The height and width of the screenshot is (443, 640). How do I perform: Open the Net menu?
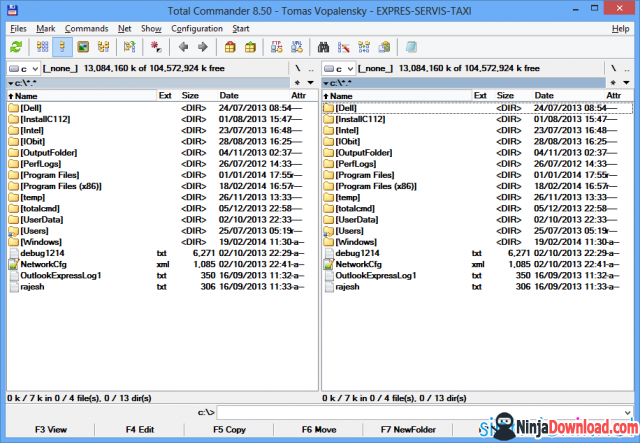(x=124, y=29)
